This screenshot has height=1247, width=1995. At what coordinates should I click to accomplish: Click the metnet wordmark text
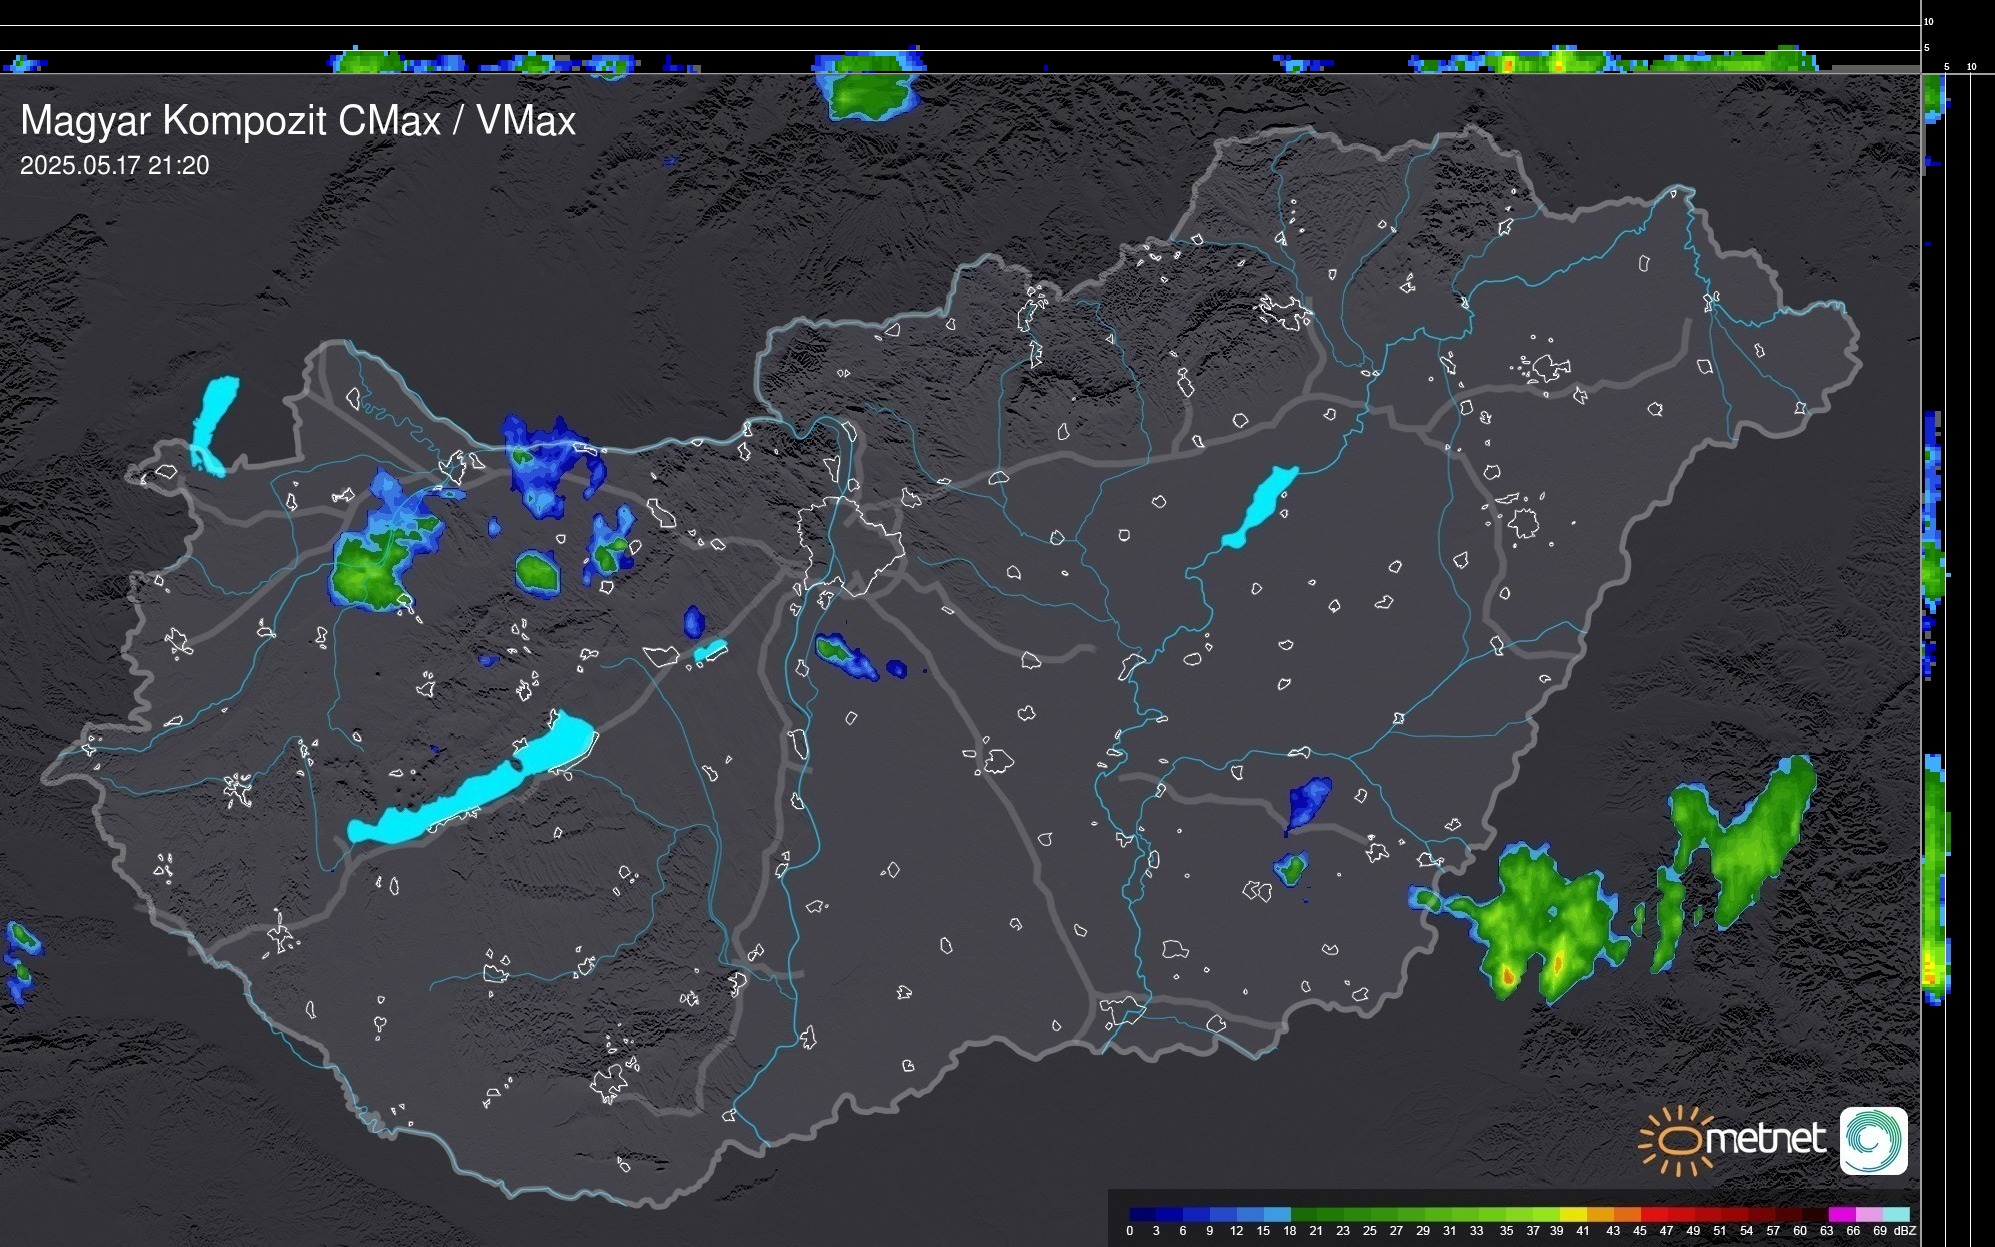coord(1765,1139)
